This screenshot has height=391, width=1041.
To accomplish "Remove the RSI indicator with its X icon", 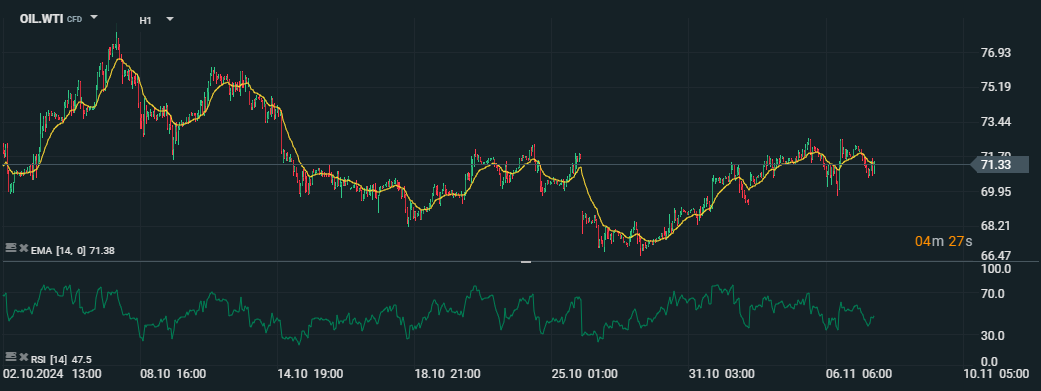I will click(23, 358).
